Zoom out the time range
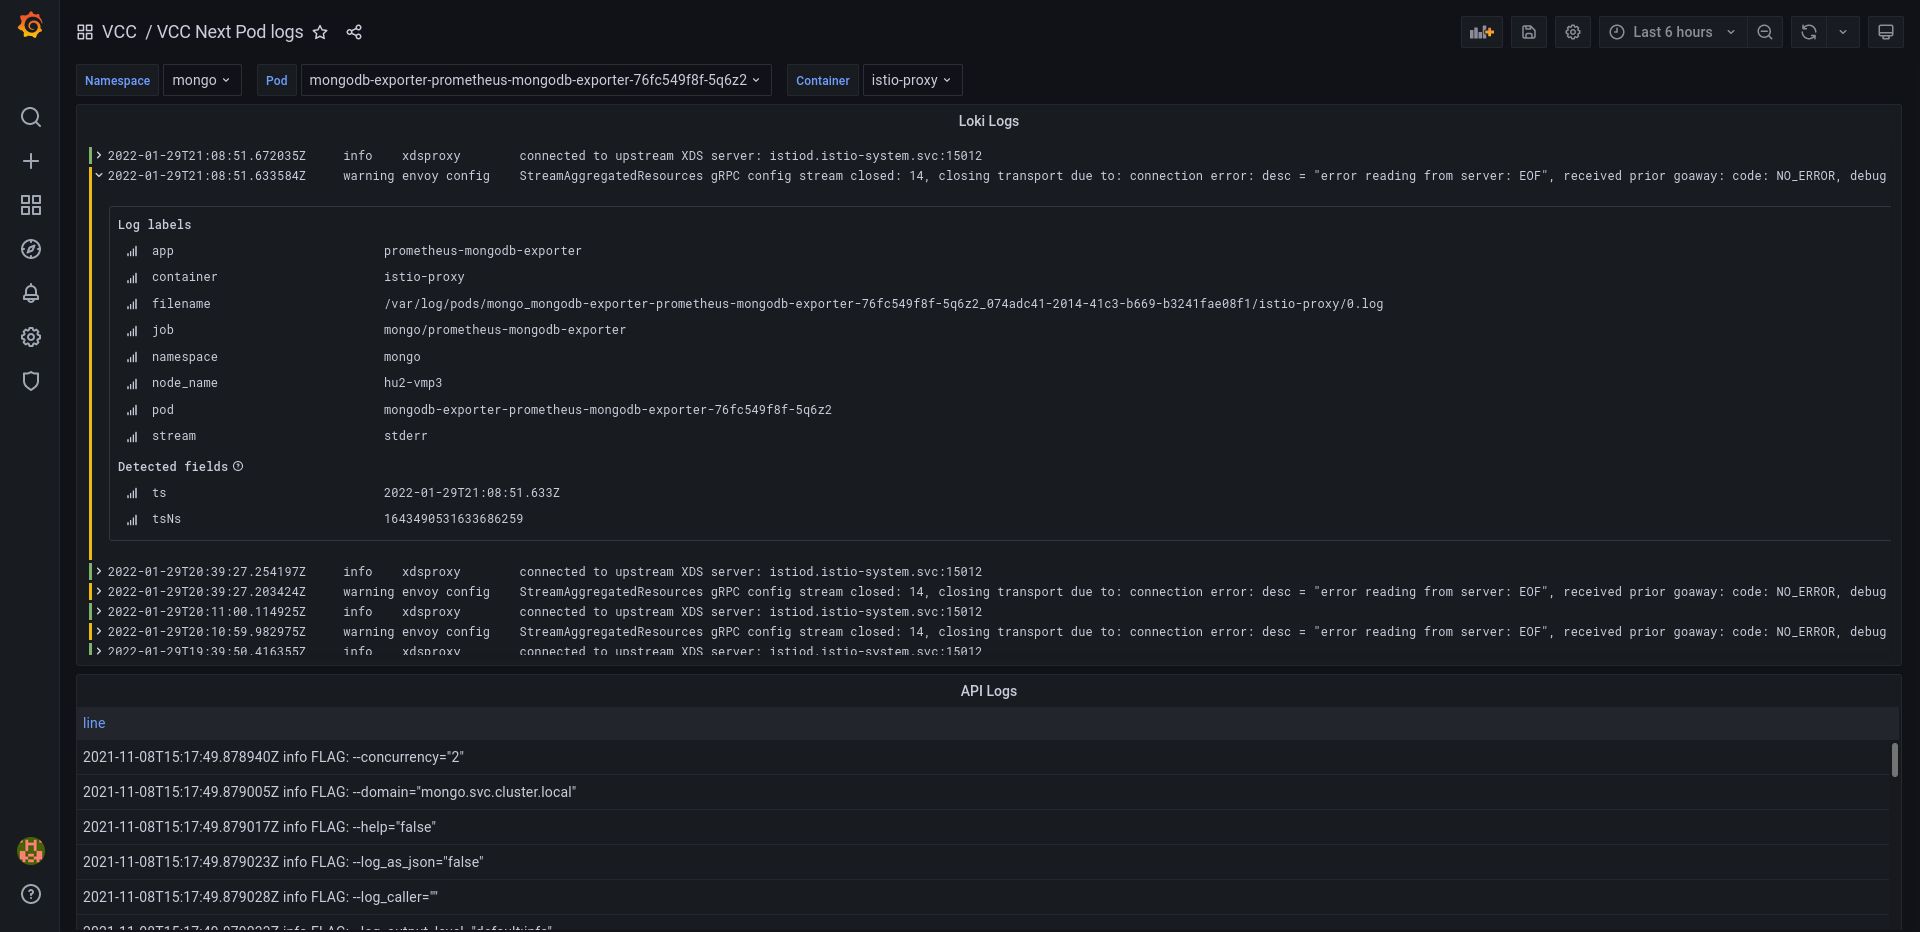Screen dimensions: 1920x932 point(1765,32)
